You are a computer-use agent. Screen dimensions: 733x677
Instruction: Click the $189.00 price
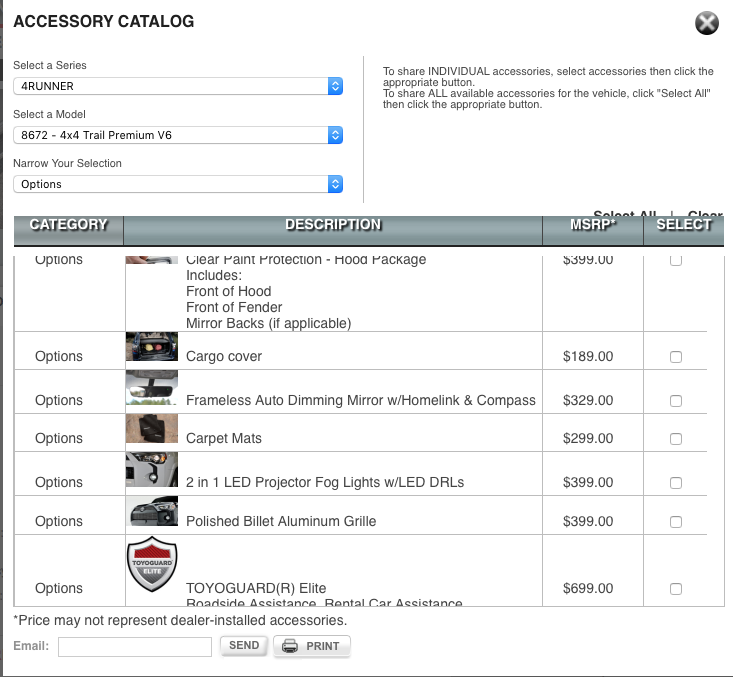coord(588,356)
